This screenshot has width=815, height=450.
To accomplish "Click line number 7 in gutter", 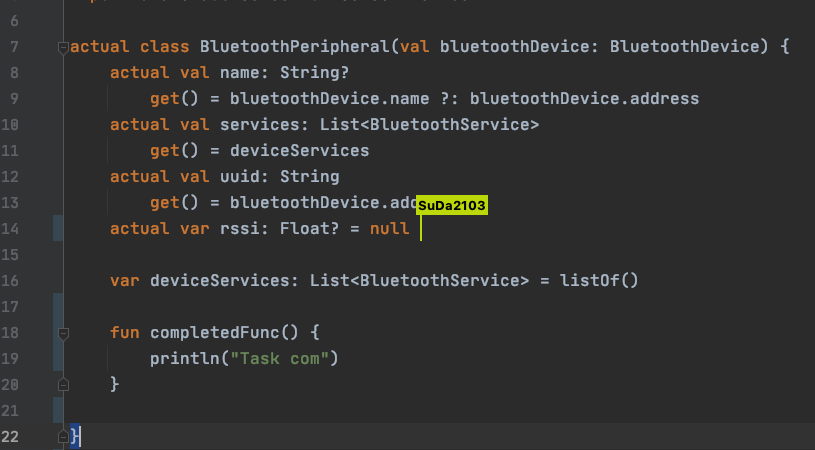I will pos(14,47).
